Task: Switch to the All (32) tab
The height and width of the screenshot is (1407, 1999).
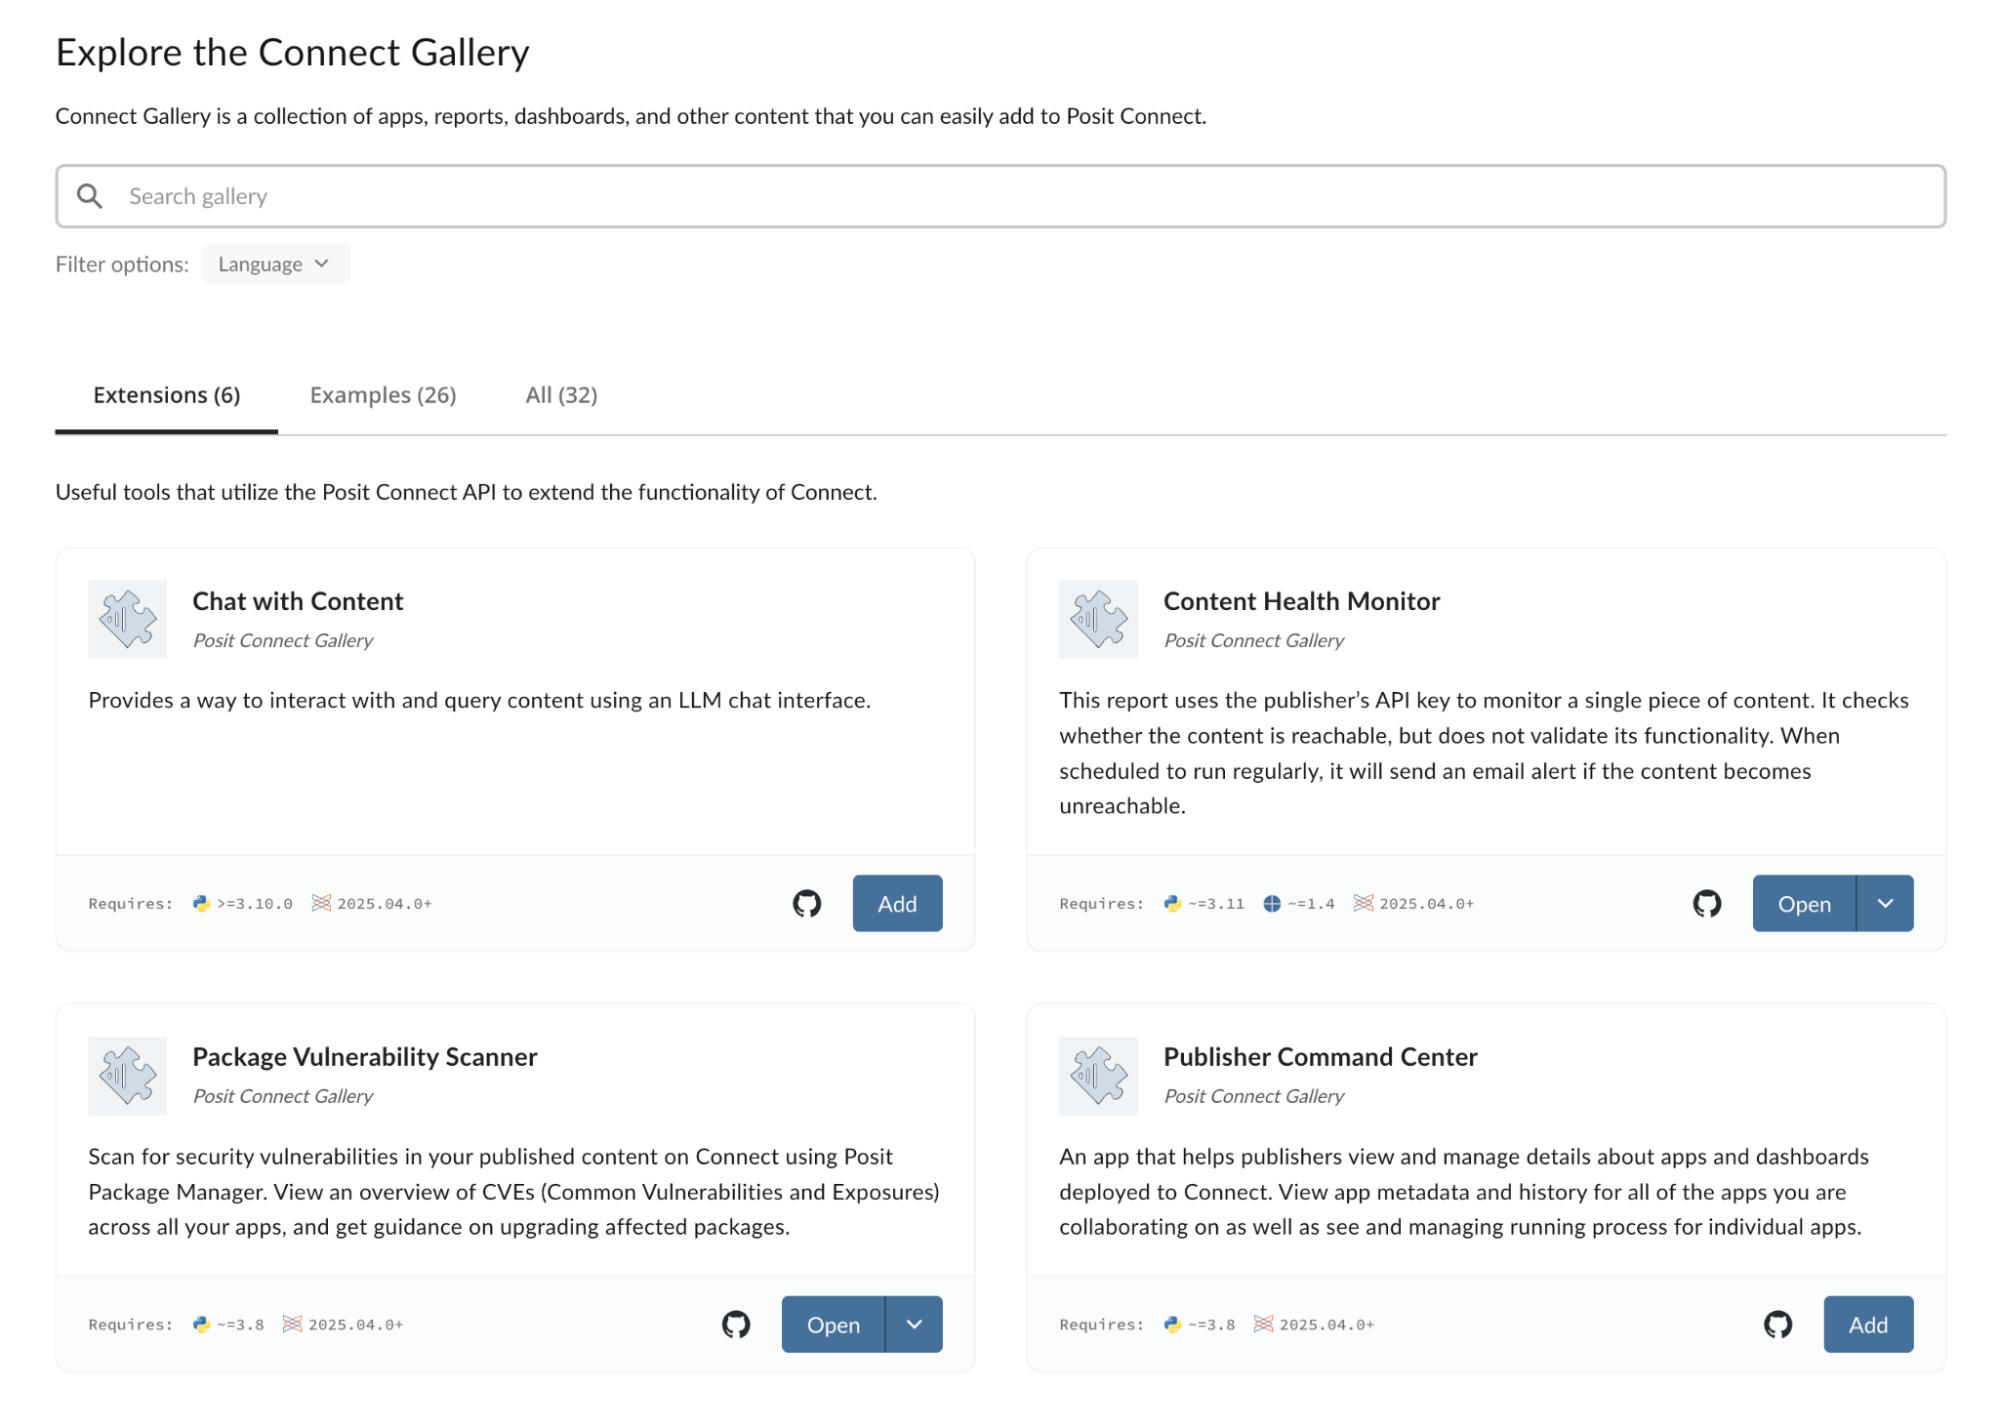Action: coord(561,395)
